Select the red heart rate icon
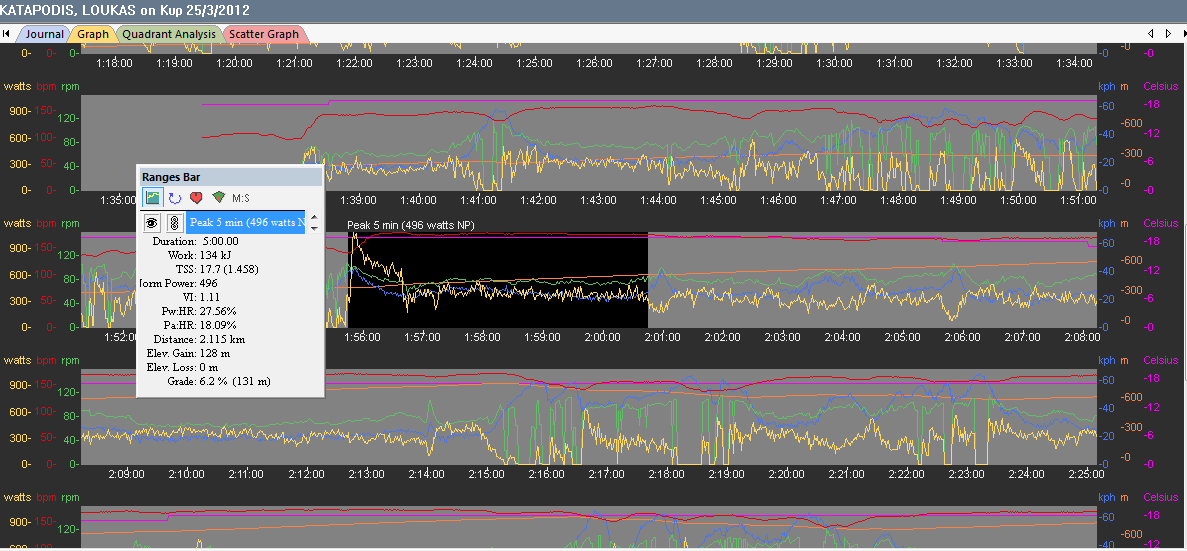The image size is (1187, 551). pyautogui.click(x=196, y=198)
